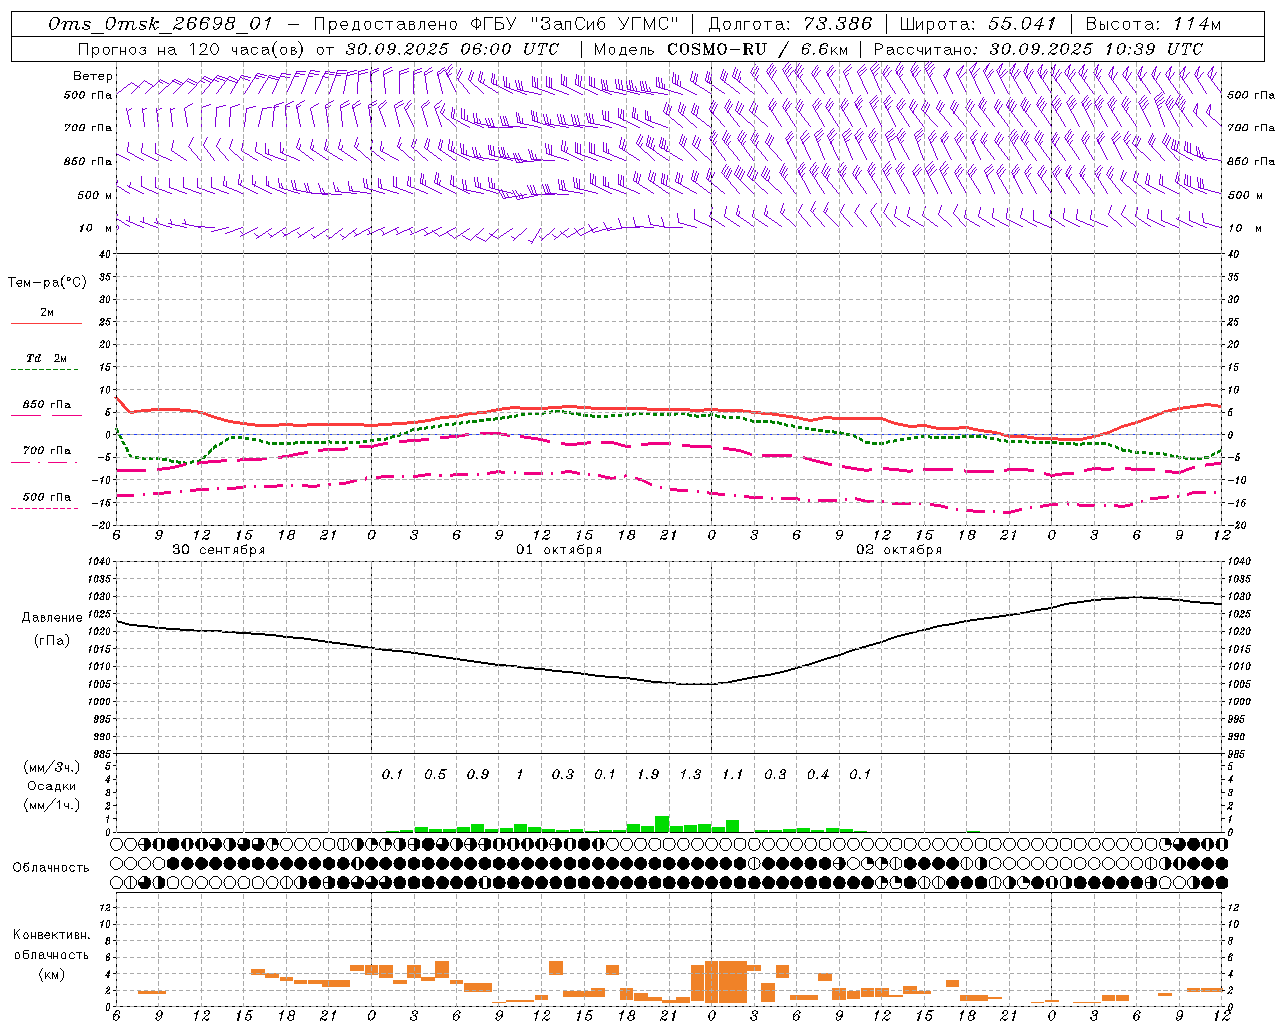Click the Тем-ра(°C) legend title
The width and height of the screenshot is (1280, 1024).
pyautogui.click(x=47, y=283)
